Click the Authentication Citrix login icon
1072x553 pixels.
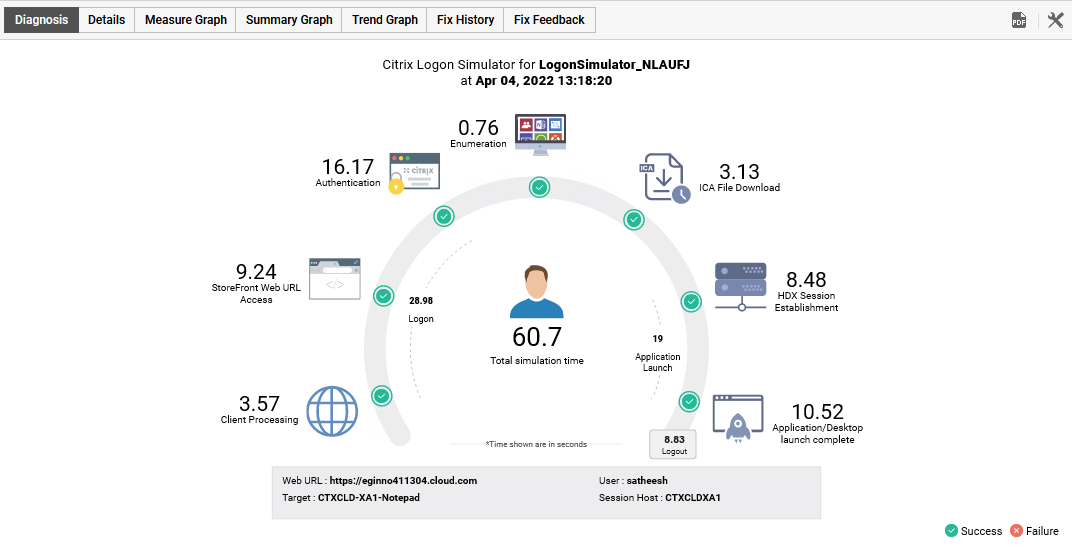(414, 173)
